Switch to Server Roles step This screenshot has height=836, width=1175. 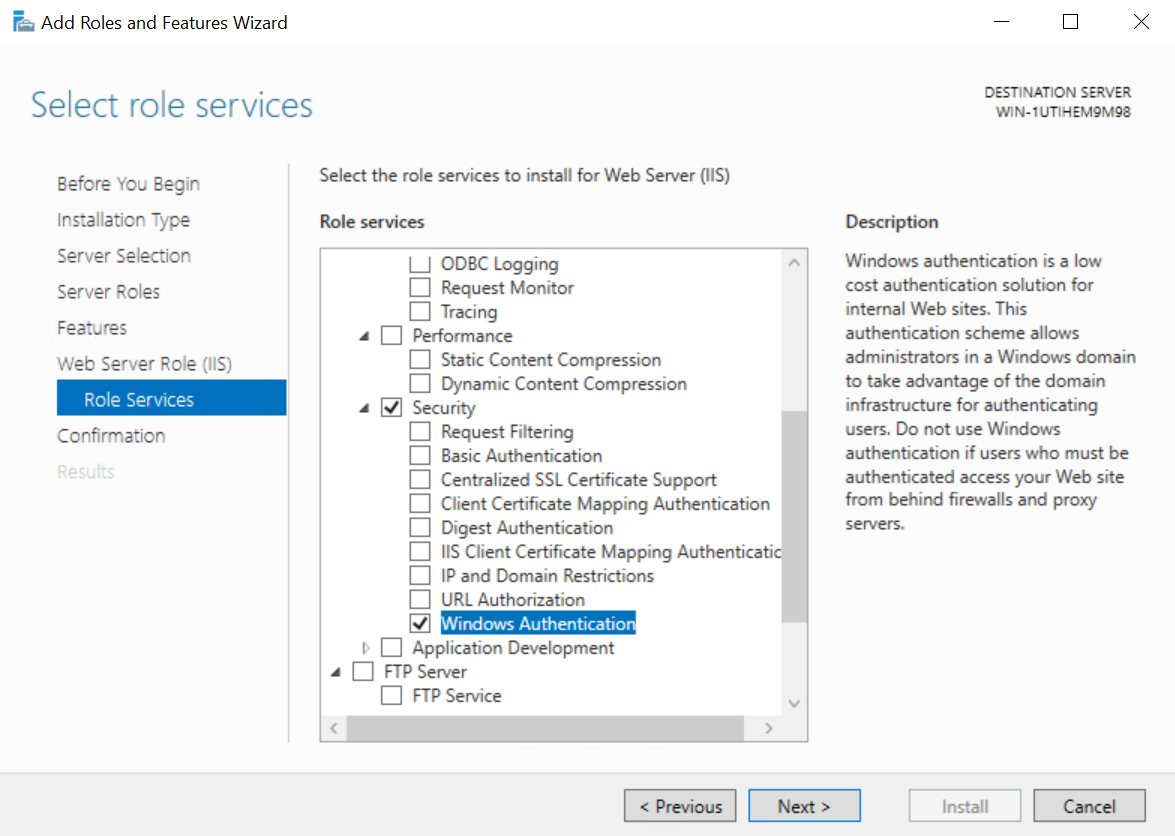tap(109, 292)
